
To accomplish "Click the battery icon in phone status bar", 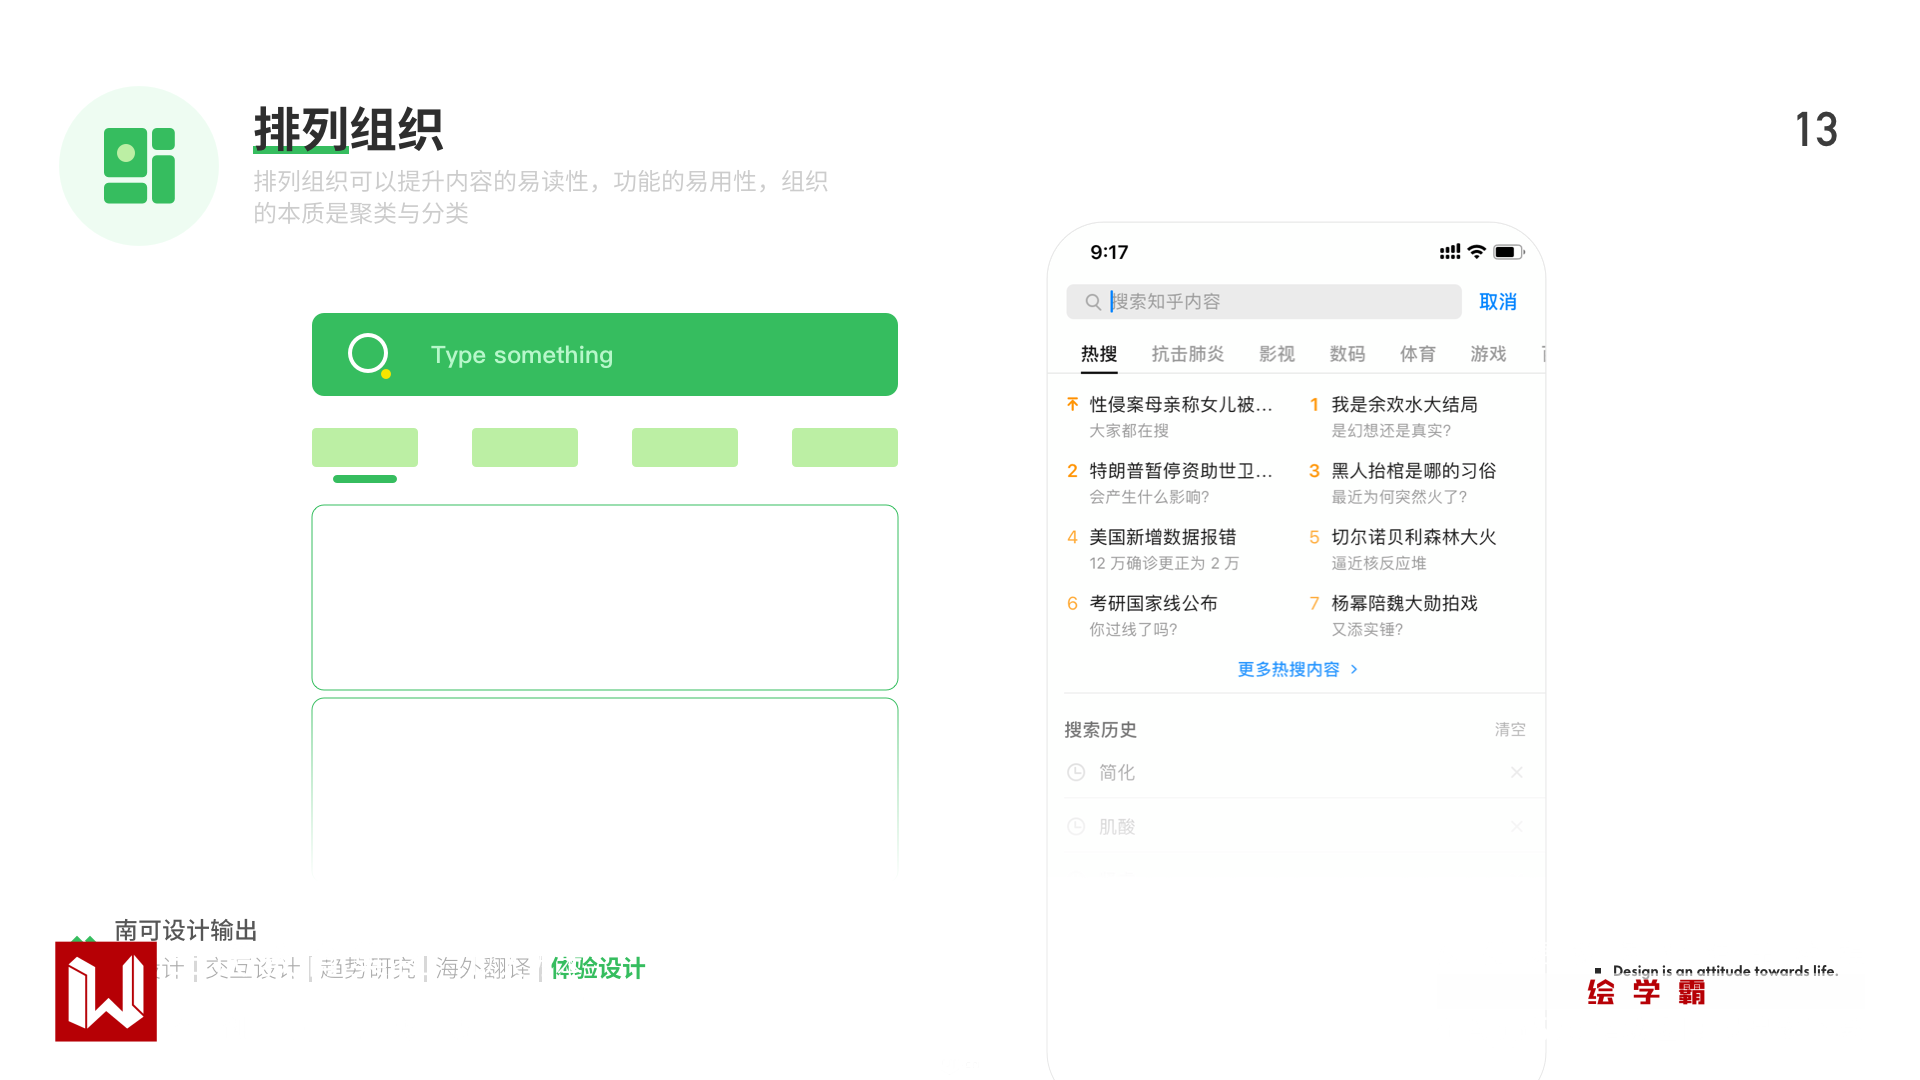I will pos(1507,252).
